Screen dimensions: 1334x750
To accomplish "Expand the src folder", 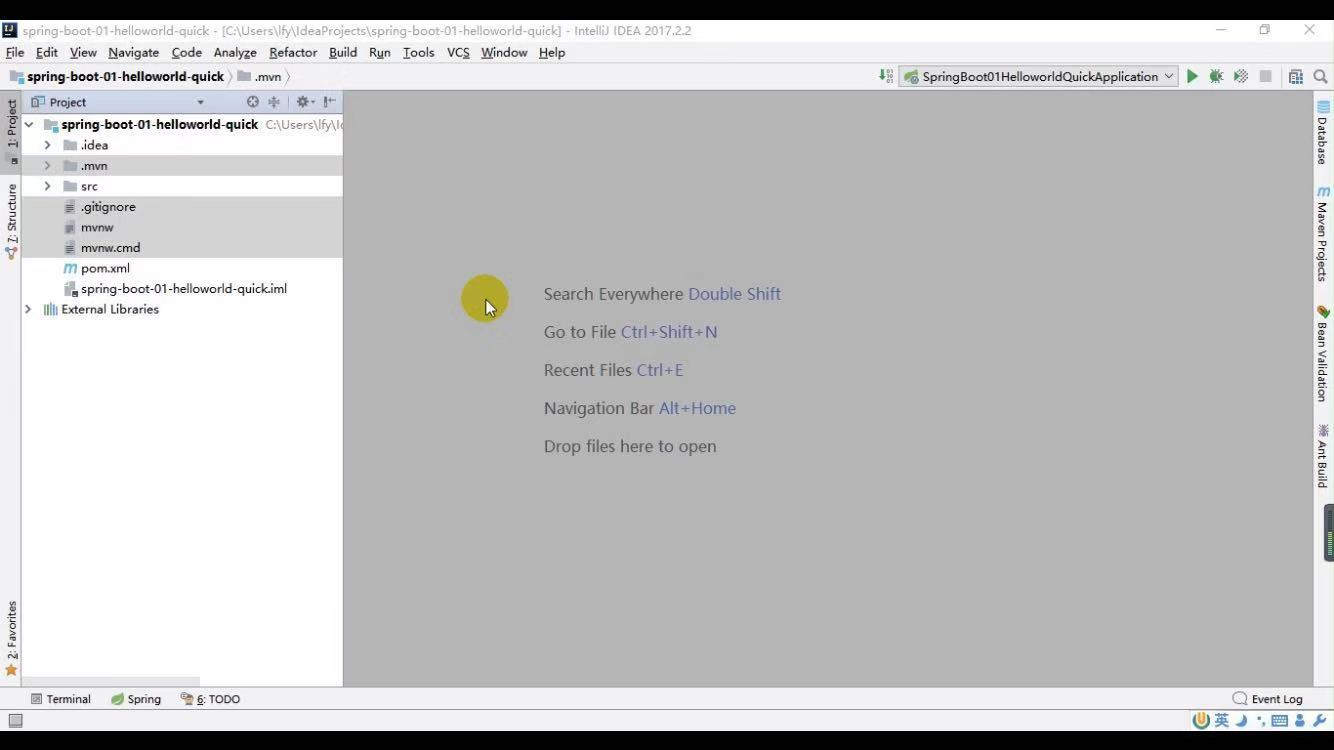I will point(47,186).
